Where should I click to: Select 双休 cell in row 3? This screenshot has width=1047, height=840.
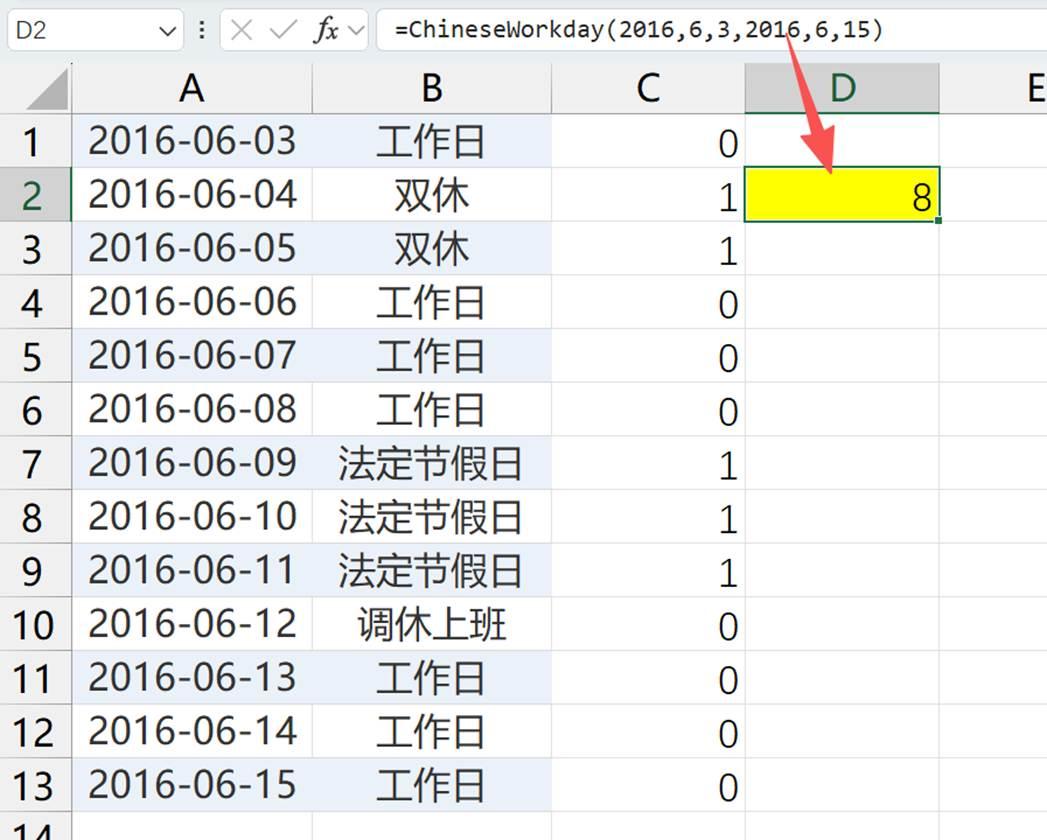click(x=432, y=248)
